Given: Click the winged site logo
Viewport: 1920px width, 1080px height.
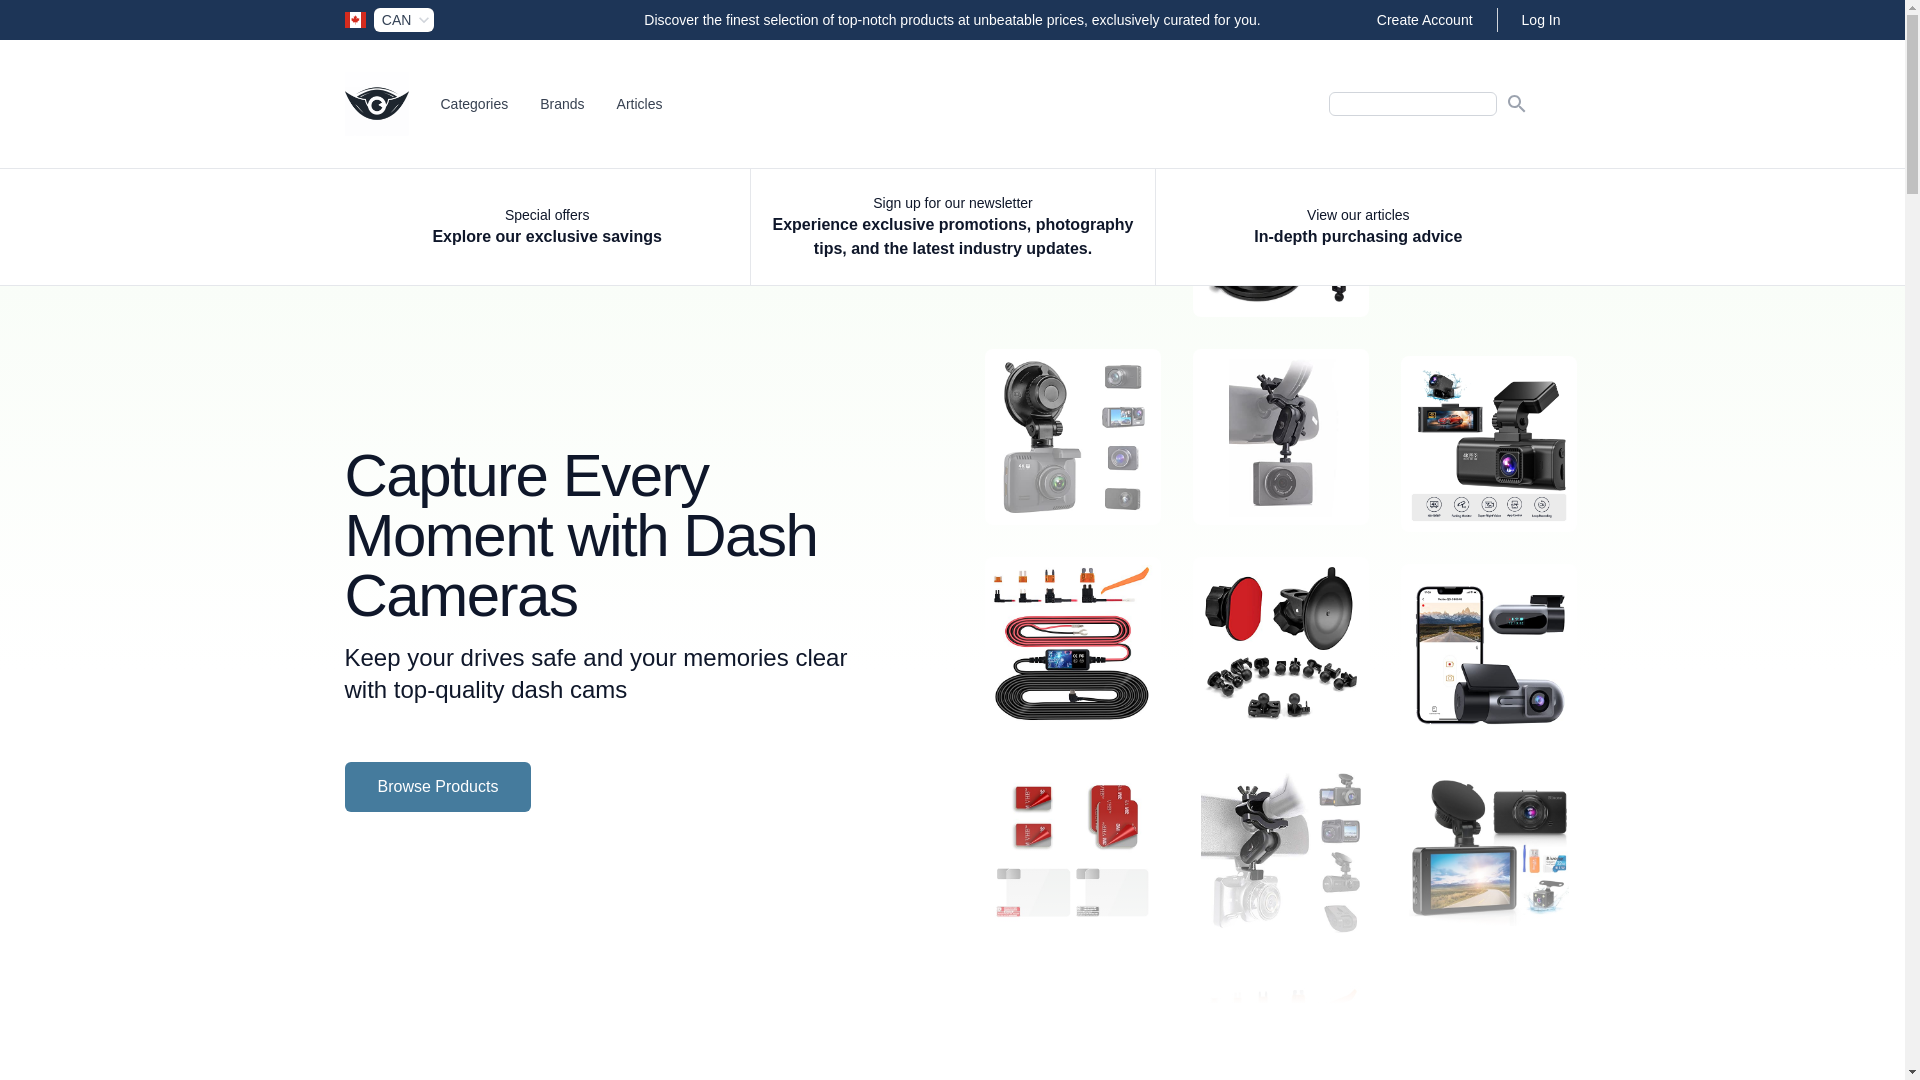Looking at the screenshot, I should coord(376,104).
